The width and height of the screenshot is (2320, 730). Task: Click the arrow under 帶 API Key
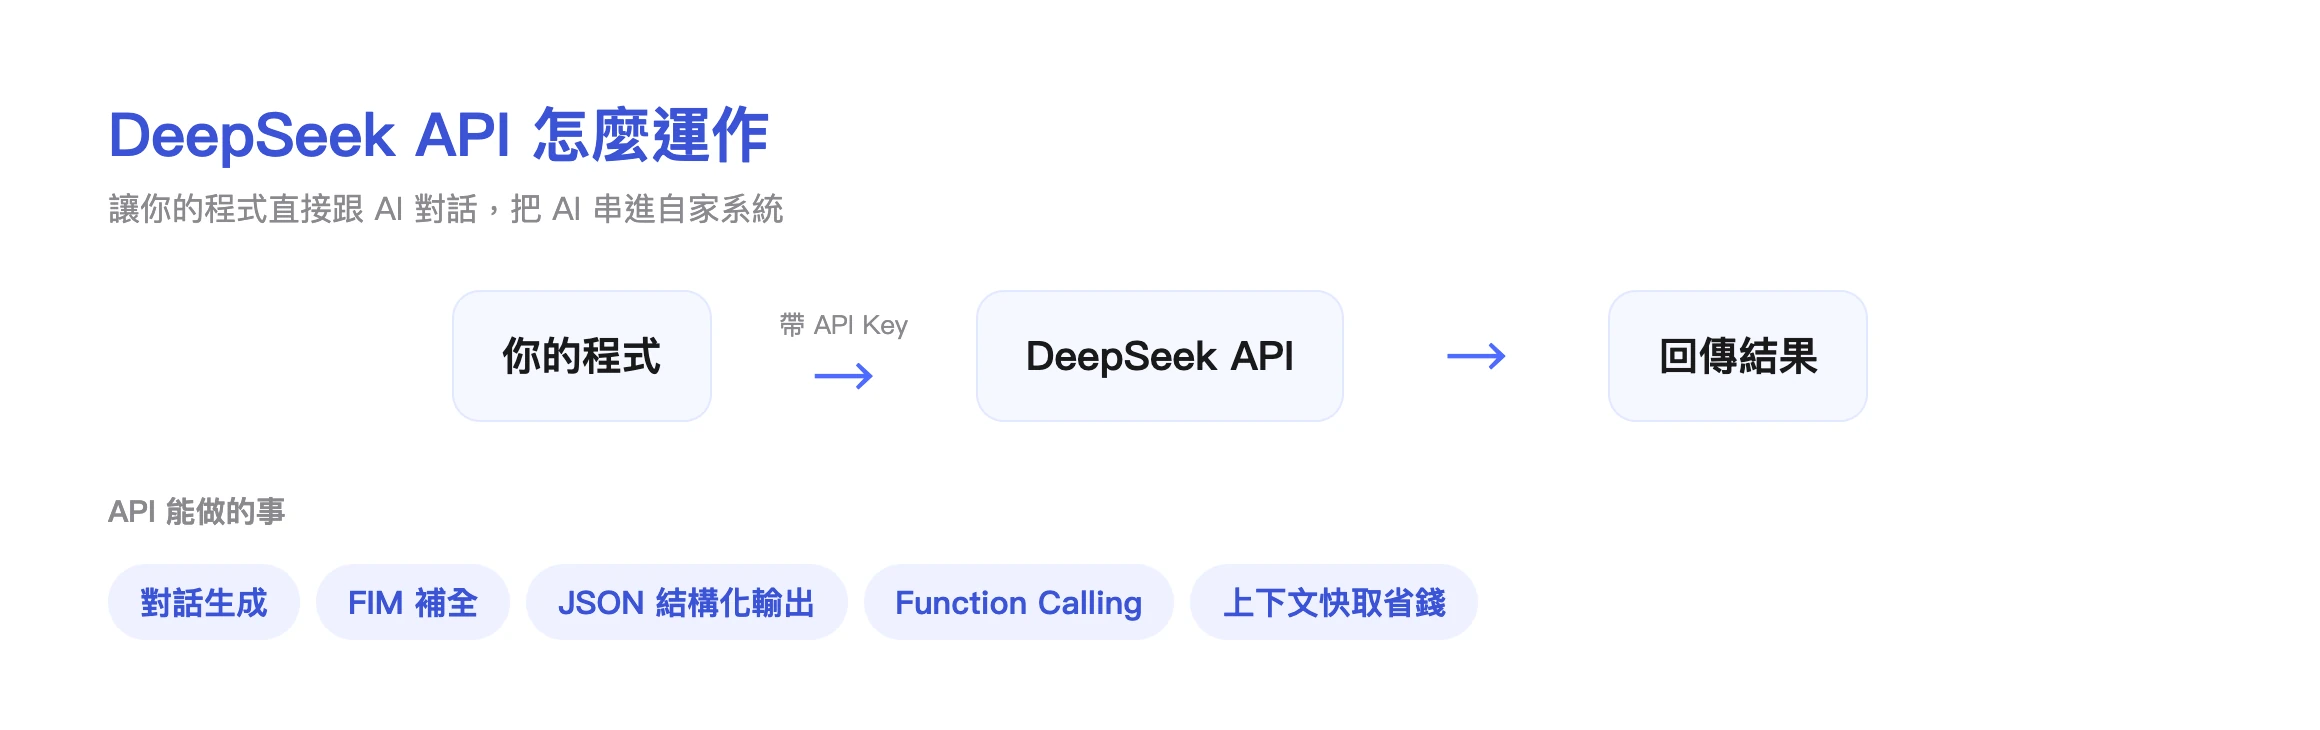[x=844, y=377]
